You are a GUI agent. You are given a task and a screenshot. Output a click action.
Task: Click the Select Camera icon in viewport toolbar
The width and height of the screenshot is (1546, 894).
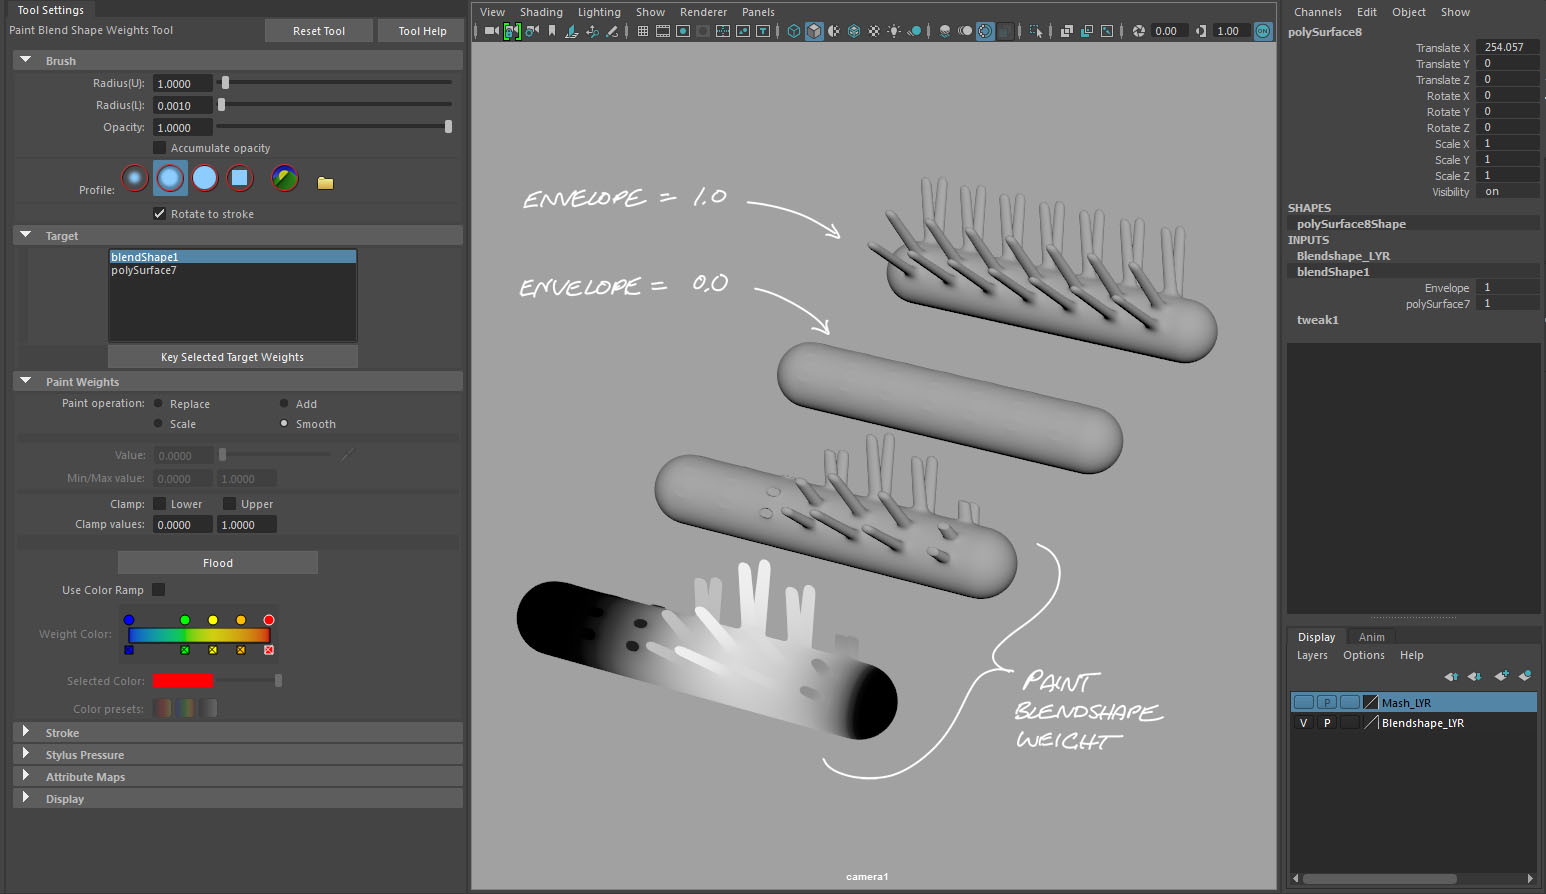[x=491, y=31]
